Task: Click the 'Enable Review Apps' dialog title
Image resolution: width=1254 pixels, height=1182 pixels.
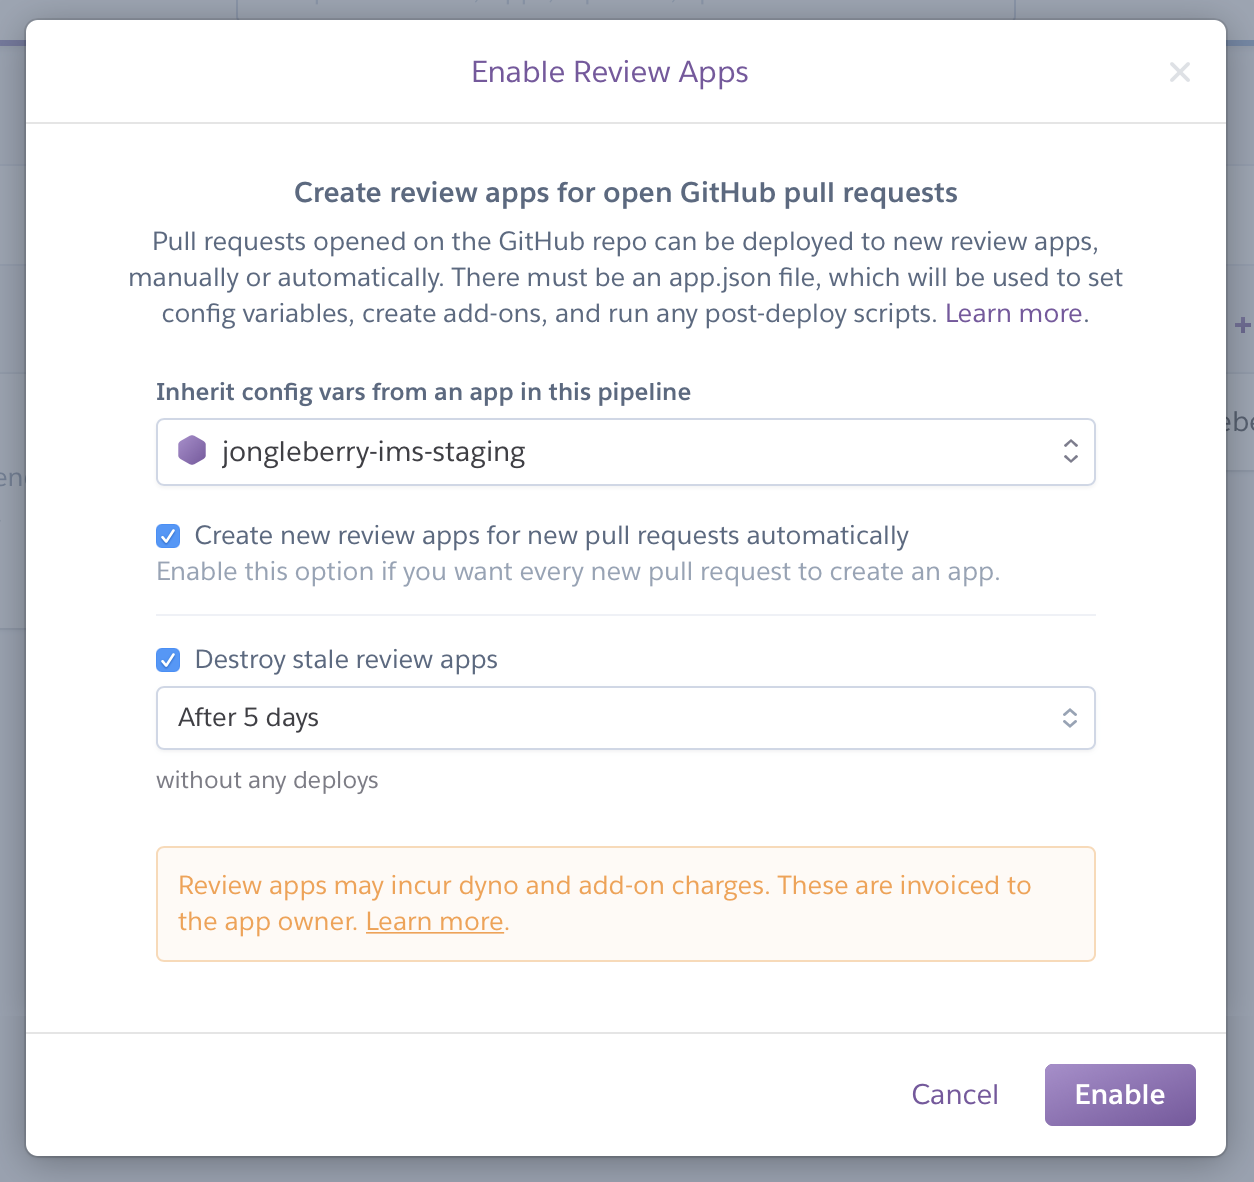Action: pyautogui.click(x=610, y=72)
